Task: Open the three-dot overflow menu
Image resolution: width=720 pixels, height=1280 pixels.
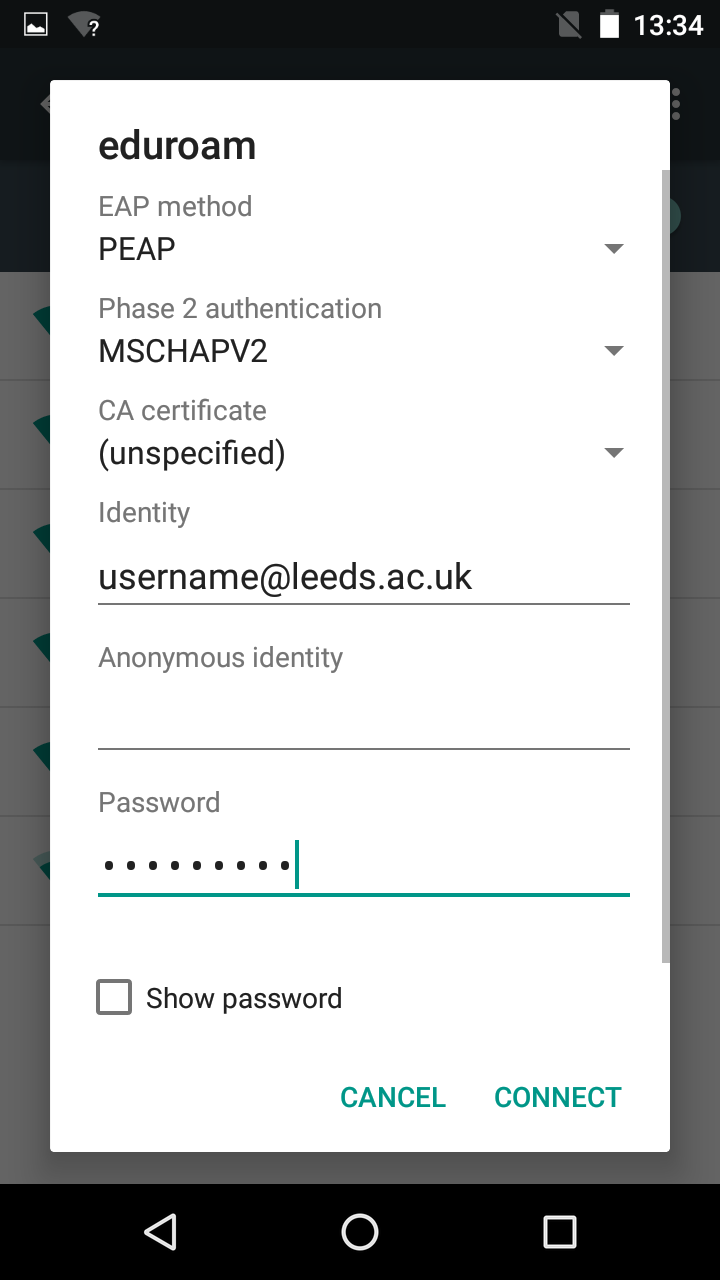Action: tap(677, 103)
